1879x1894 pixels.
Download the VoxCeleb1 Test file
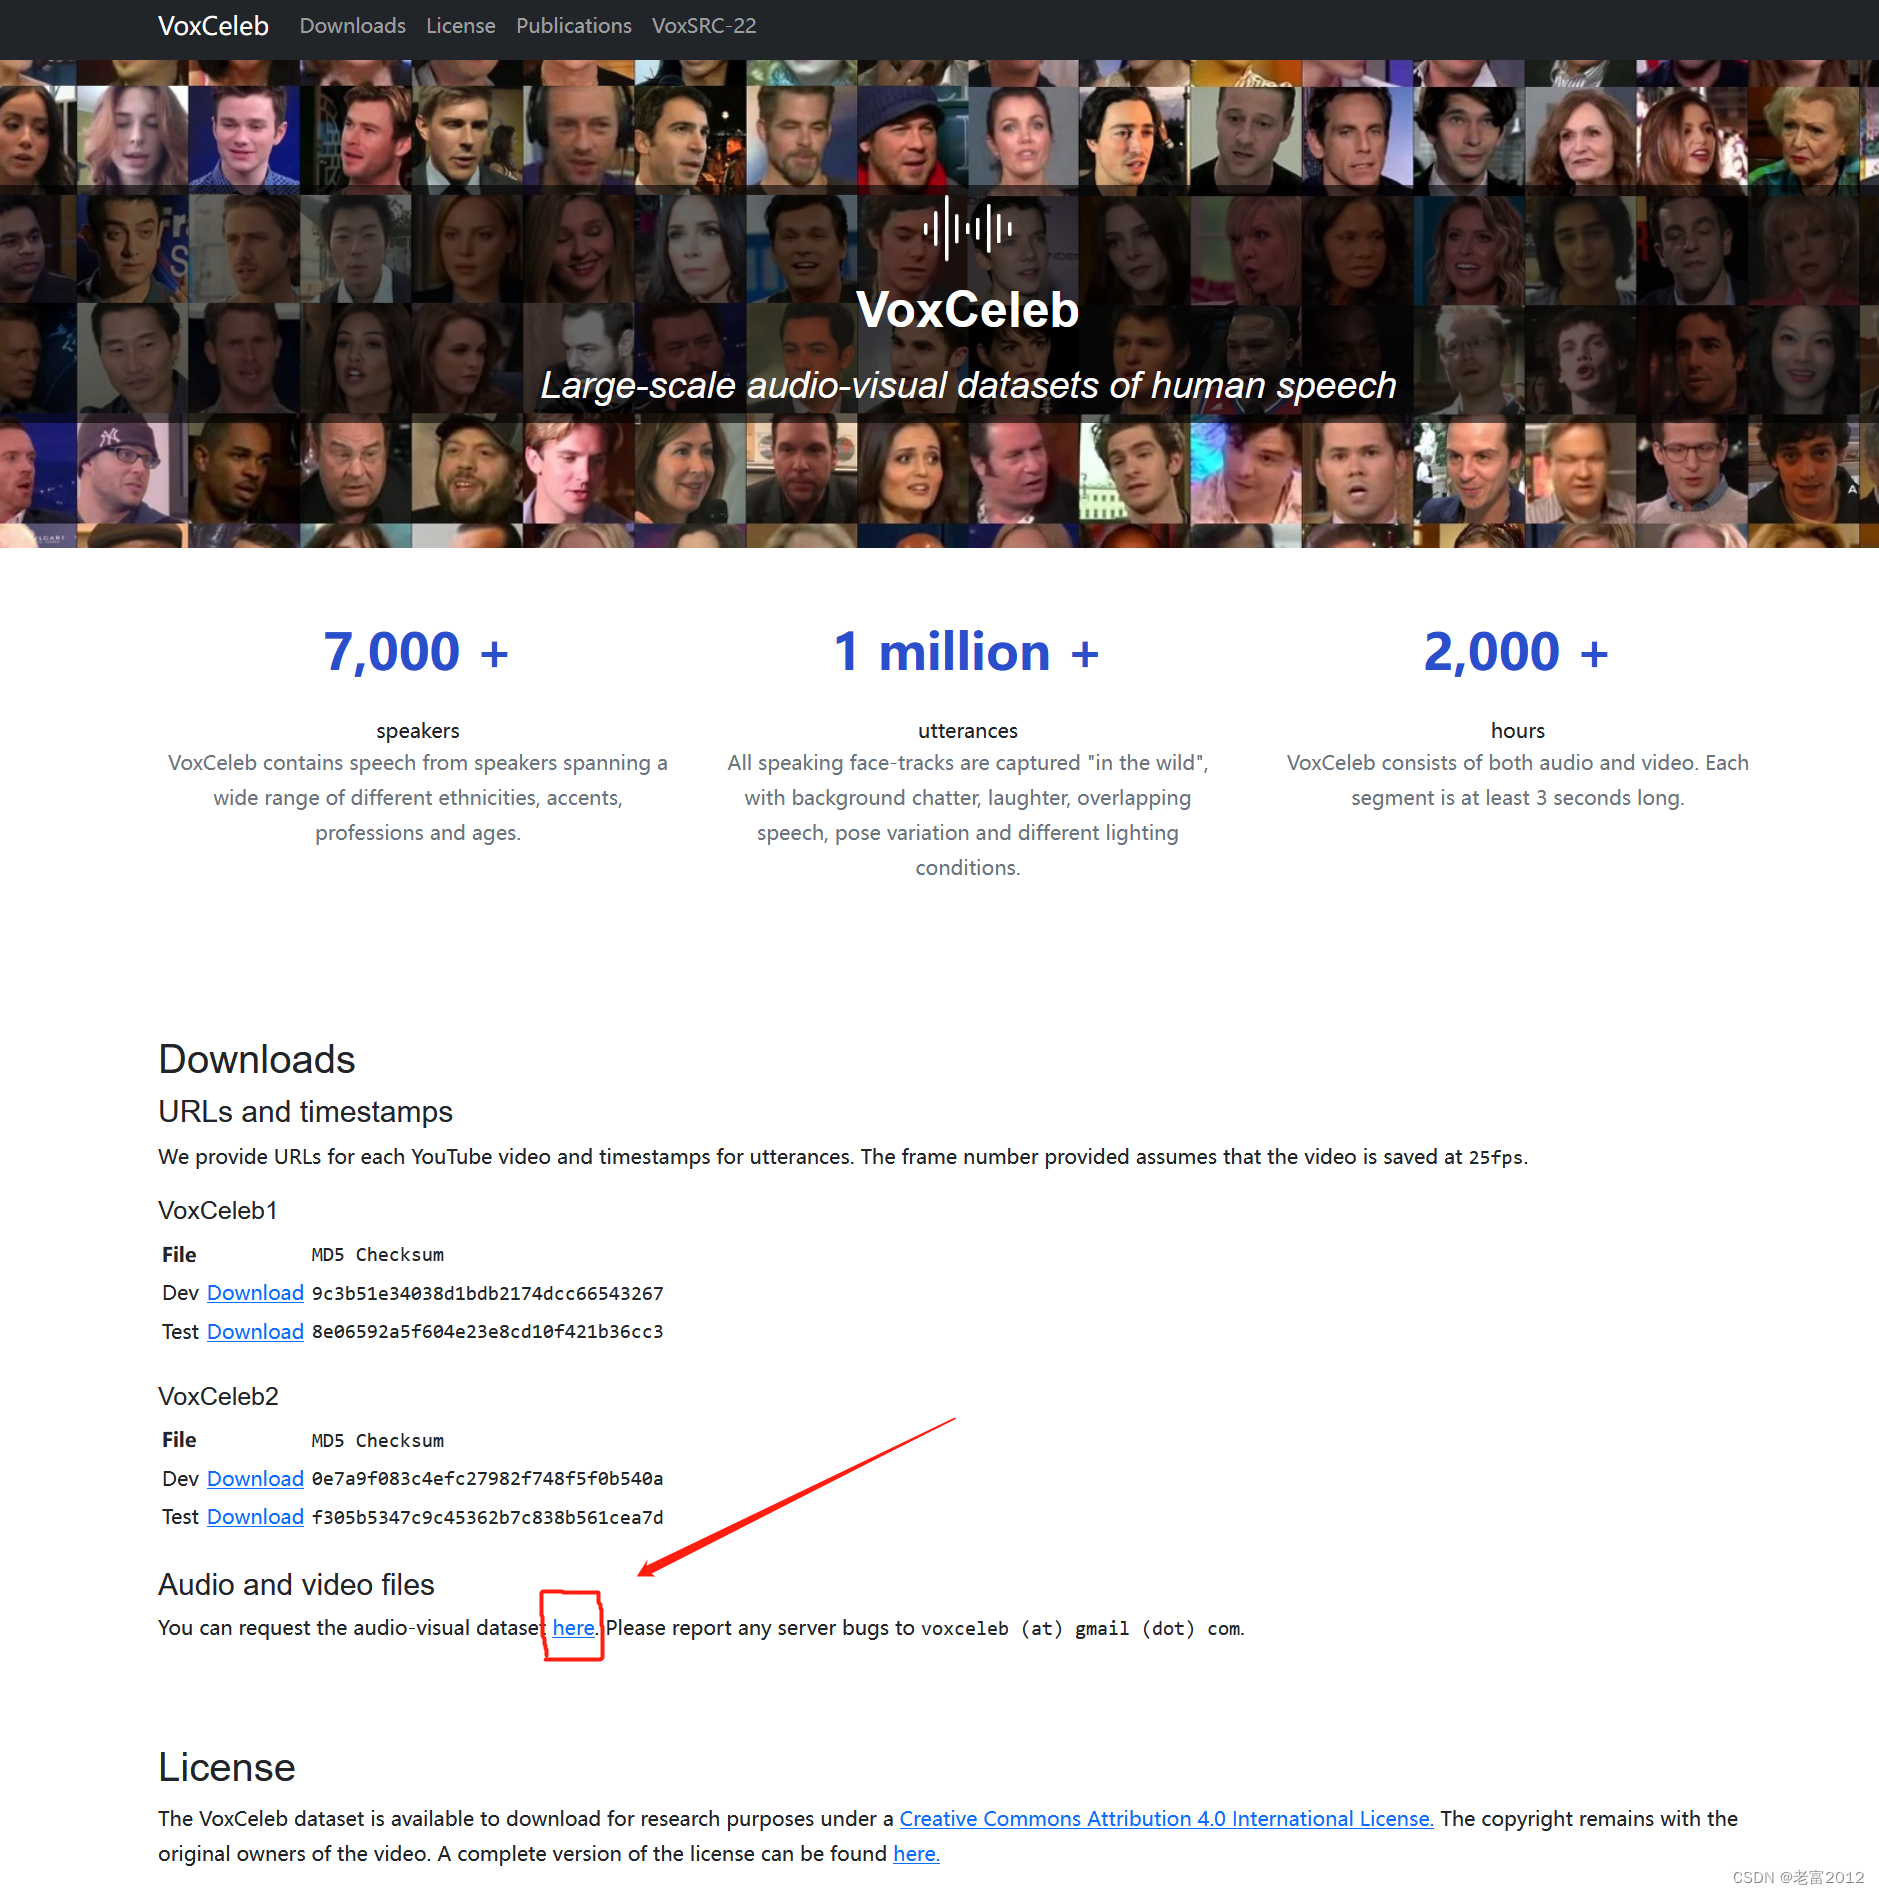(255, 1332)
